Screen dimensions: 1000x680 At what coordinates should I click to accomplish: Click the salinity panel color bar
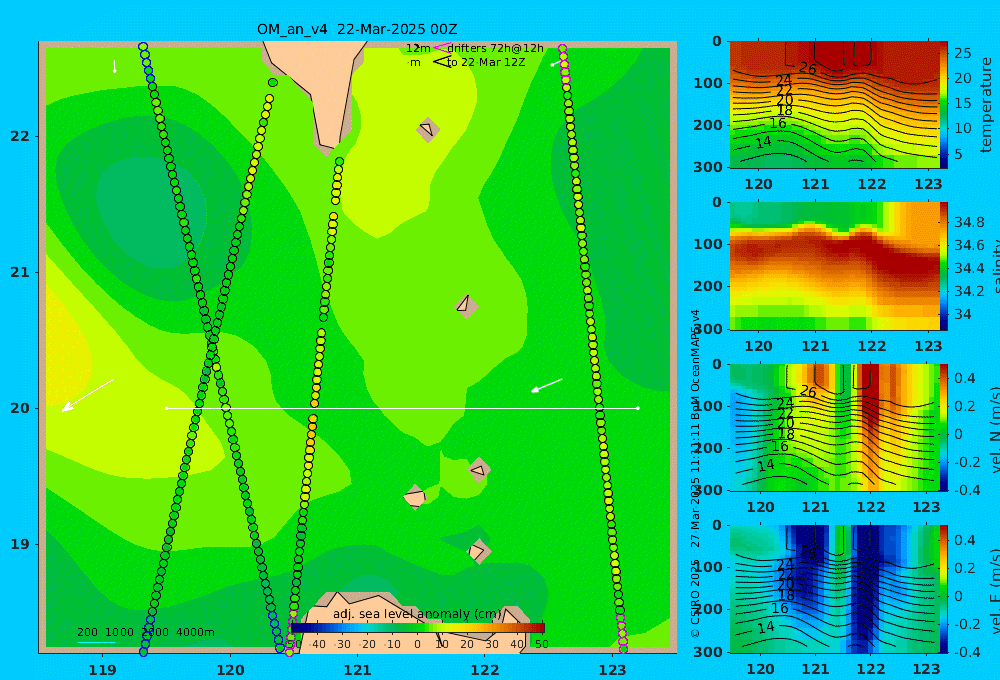(x=944, y=266)
